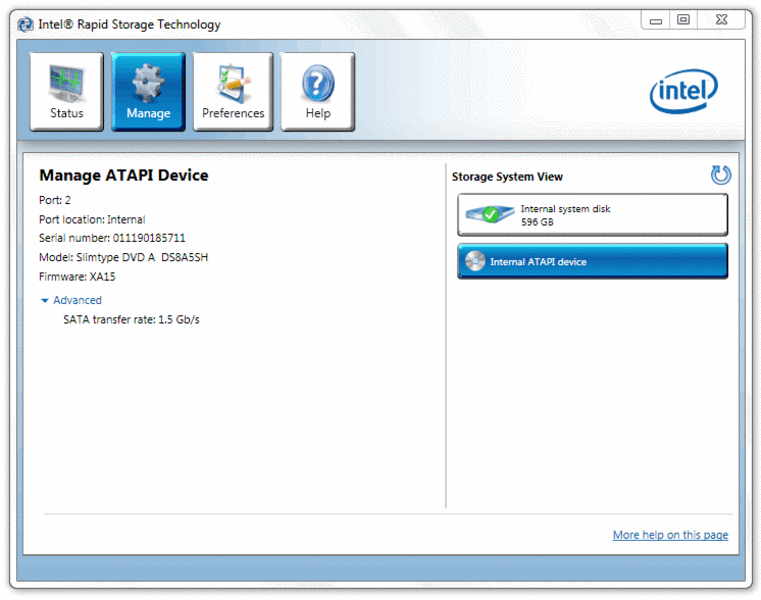The width and height of the screenshot is (761, 600).
Task: Open More help on this page
Action: point(670,535)
